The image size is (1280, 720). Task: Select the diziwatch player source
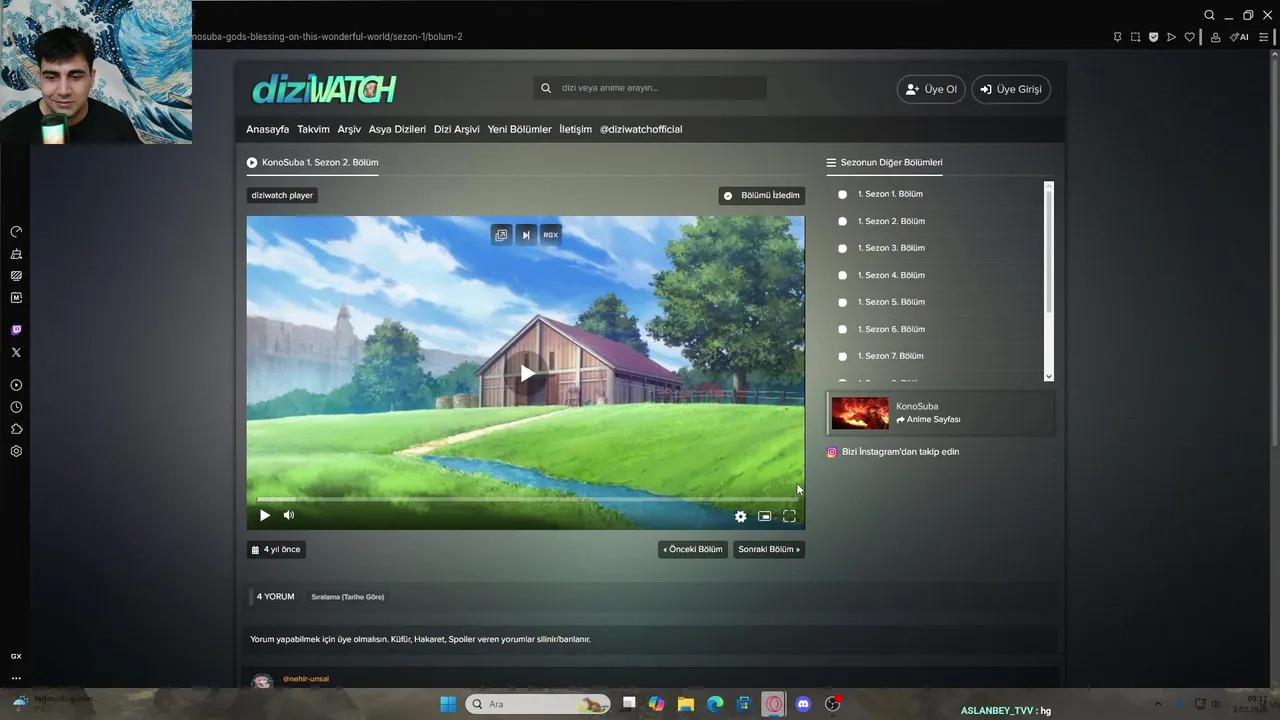coord(282,195)
